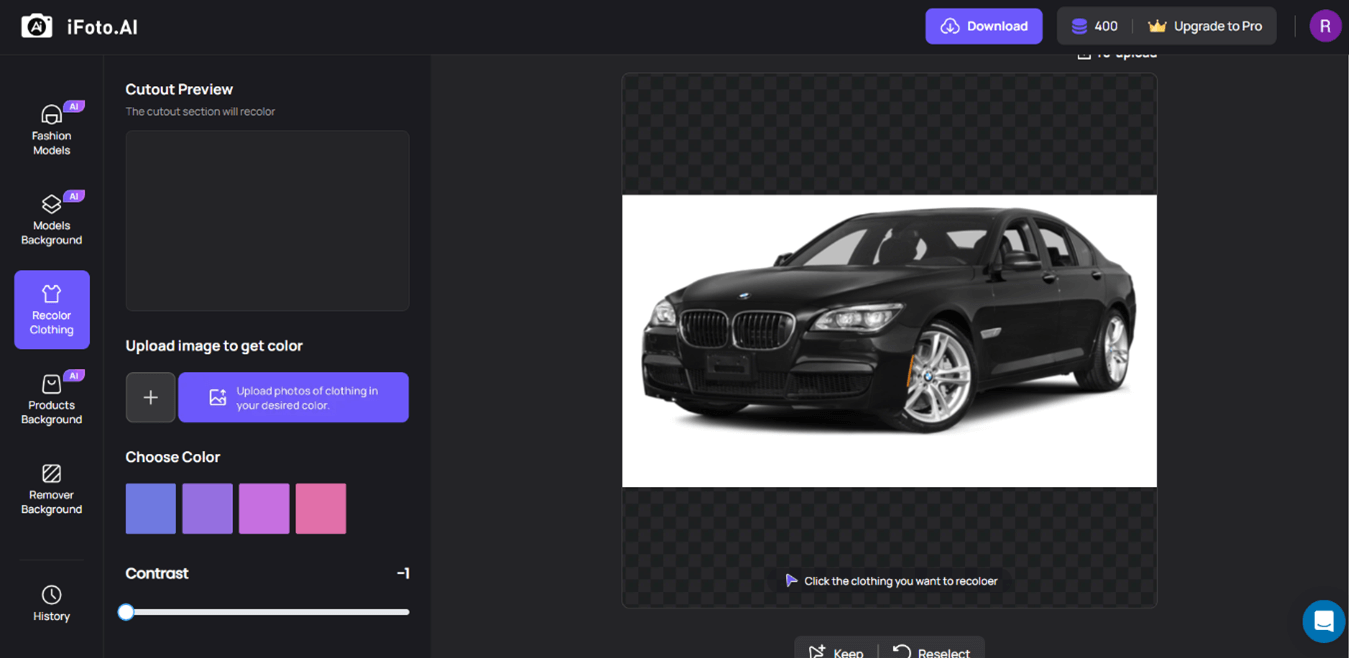Select the Recolor Clothing tool
Screen dimensions: 1349x658
pyautogui.click(x=51, y=309)
